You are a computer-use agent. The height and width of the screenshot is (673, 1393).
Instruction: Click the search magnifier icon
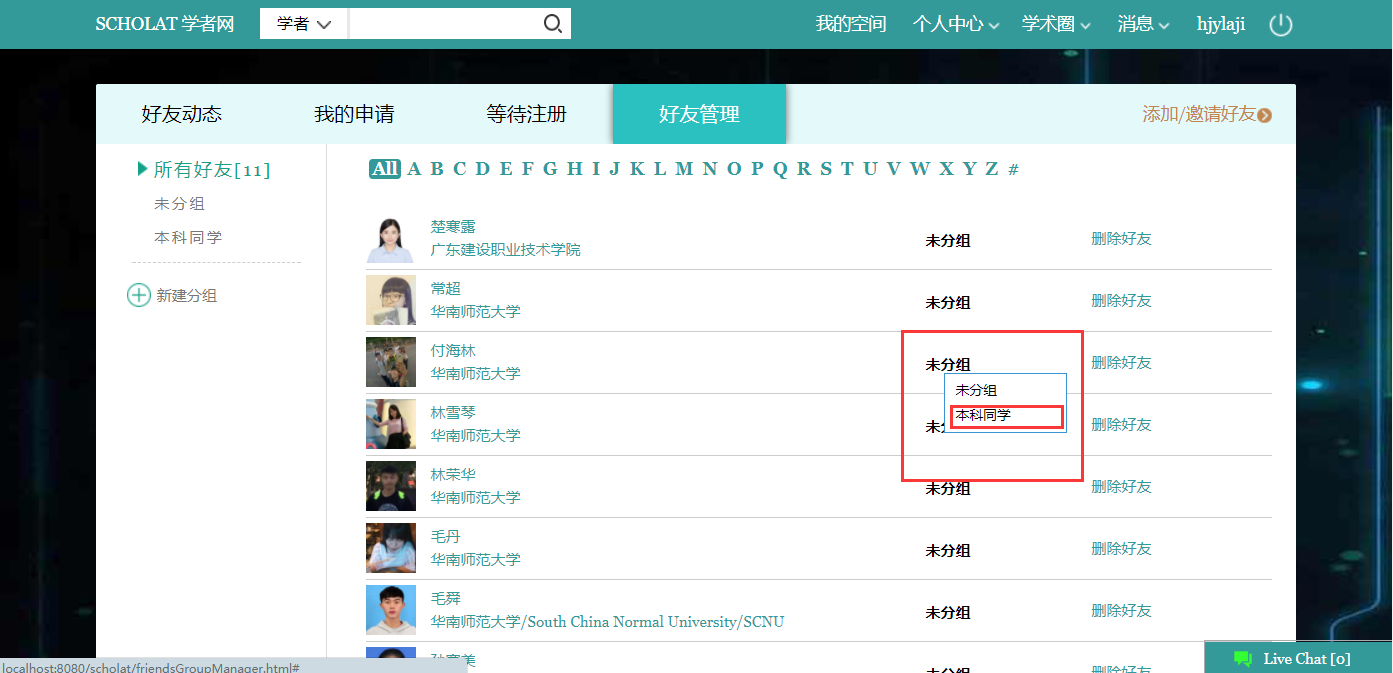click(x=552, y=24)
